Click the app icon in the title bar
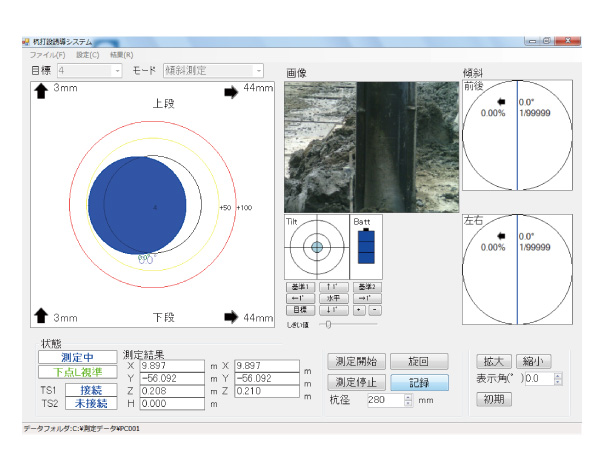 coord(26,41)
